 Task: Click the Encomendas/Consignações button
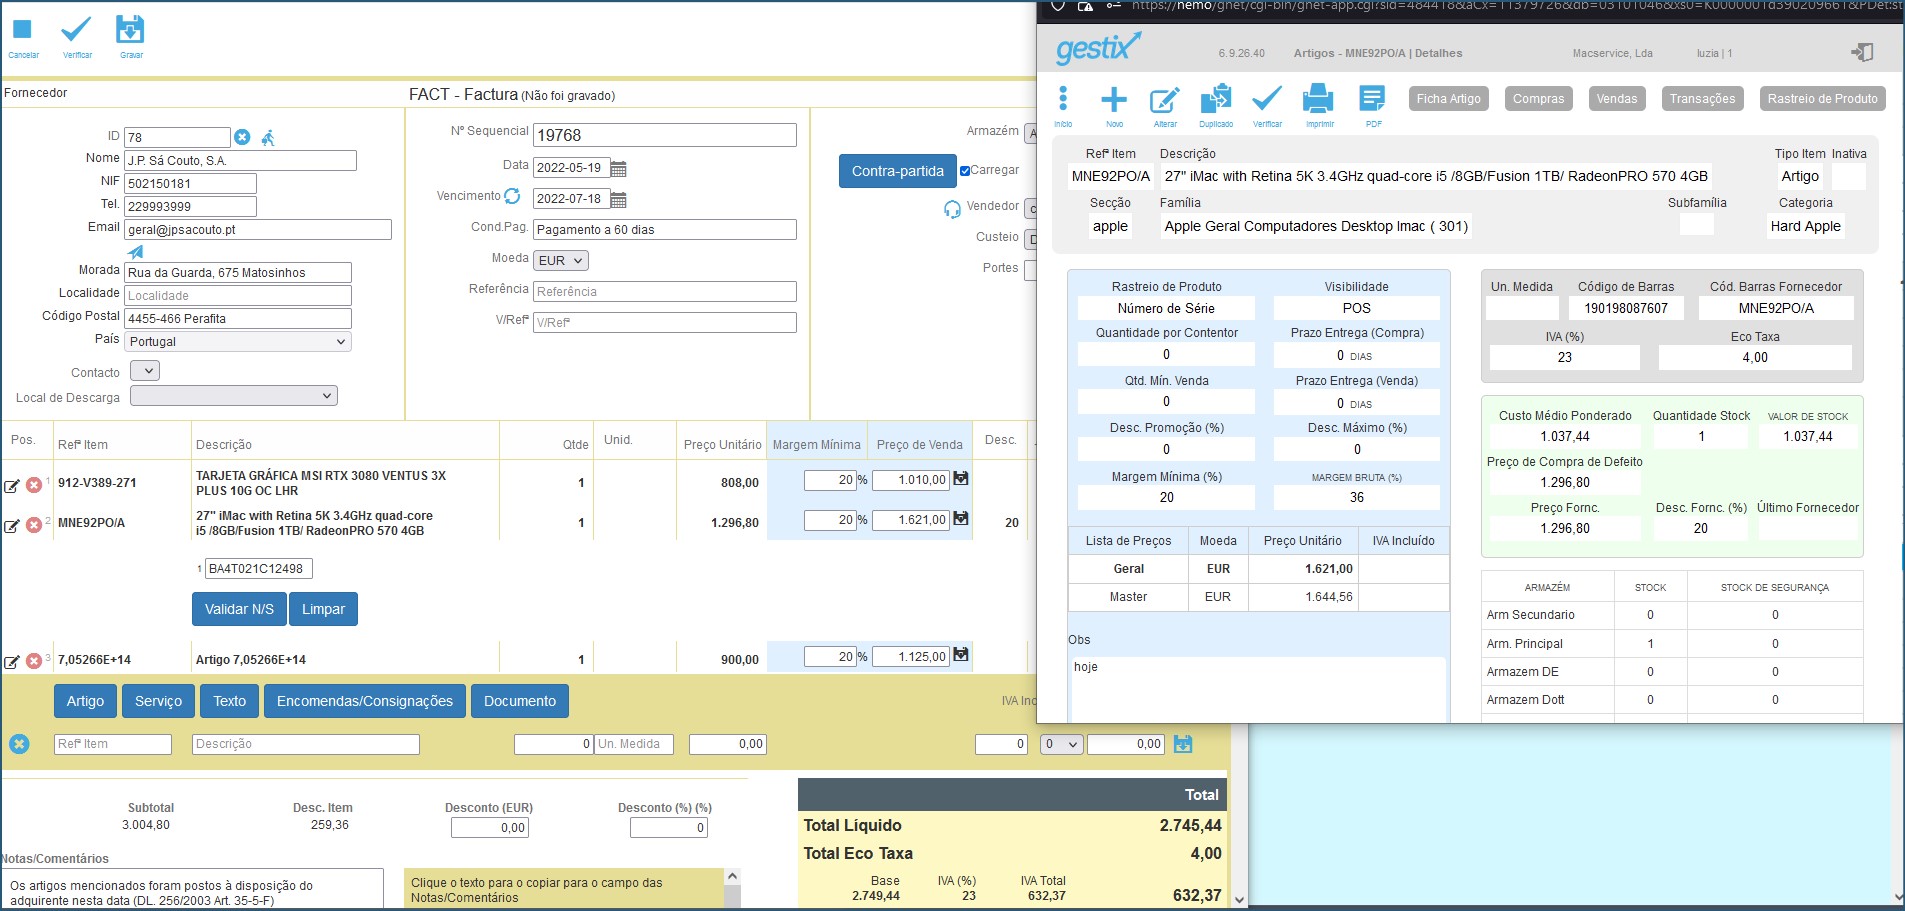(x=365, y=701)
